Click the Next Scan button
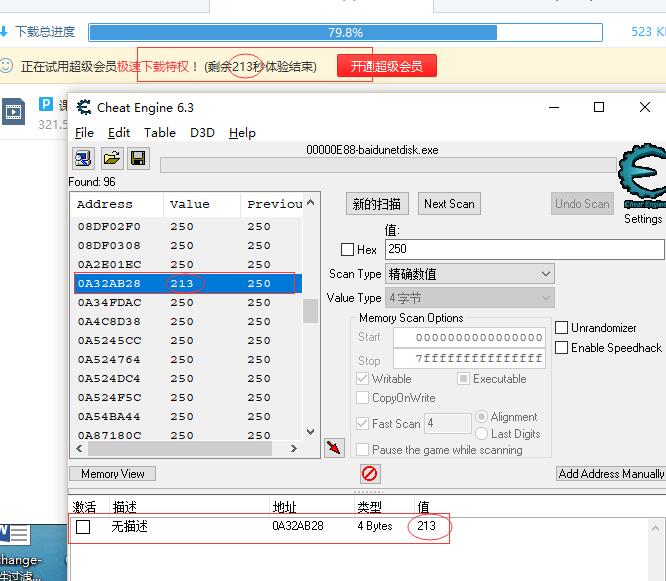This screenshot has height=581, width=666. (x=449, y=204)
